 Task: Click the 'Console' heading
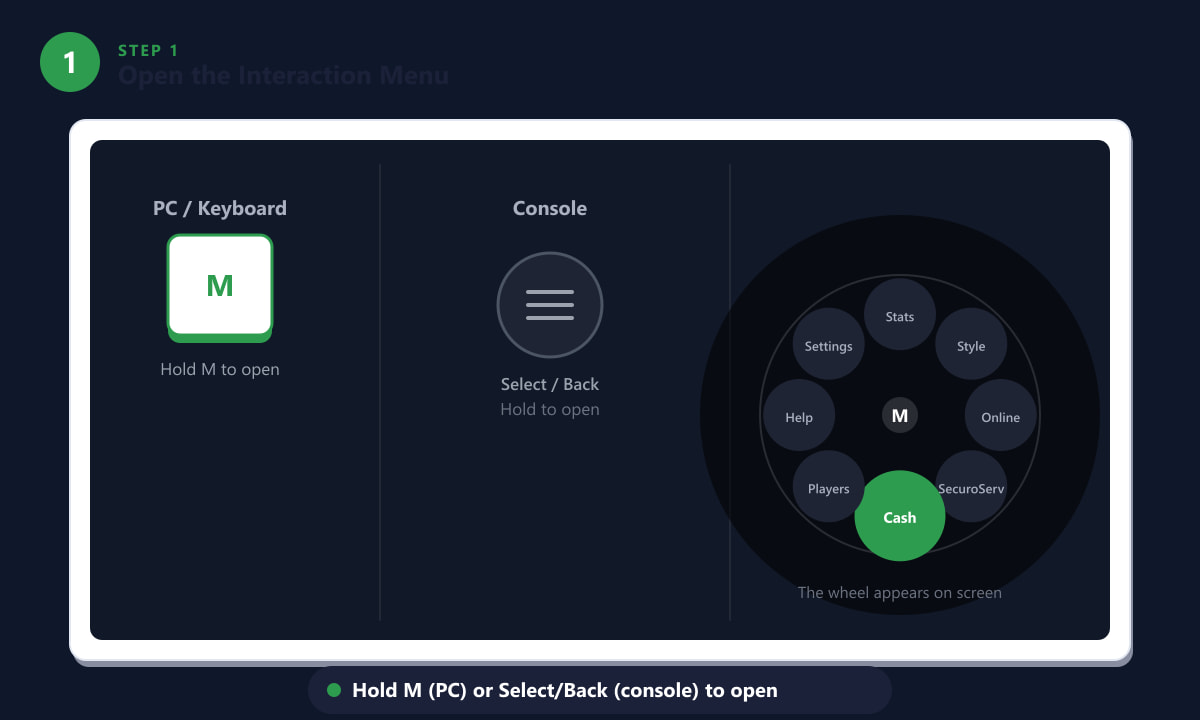[x=550, y=208]
